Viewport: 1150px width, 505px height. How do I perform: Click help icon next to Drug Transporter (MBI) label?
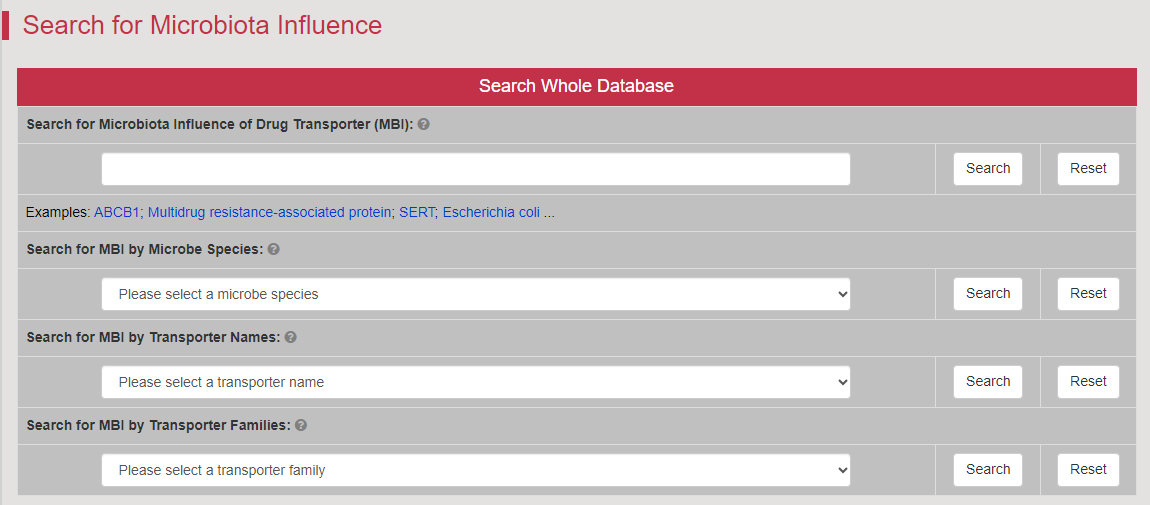click(x=423, y=125)
